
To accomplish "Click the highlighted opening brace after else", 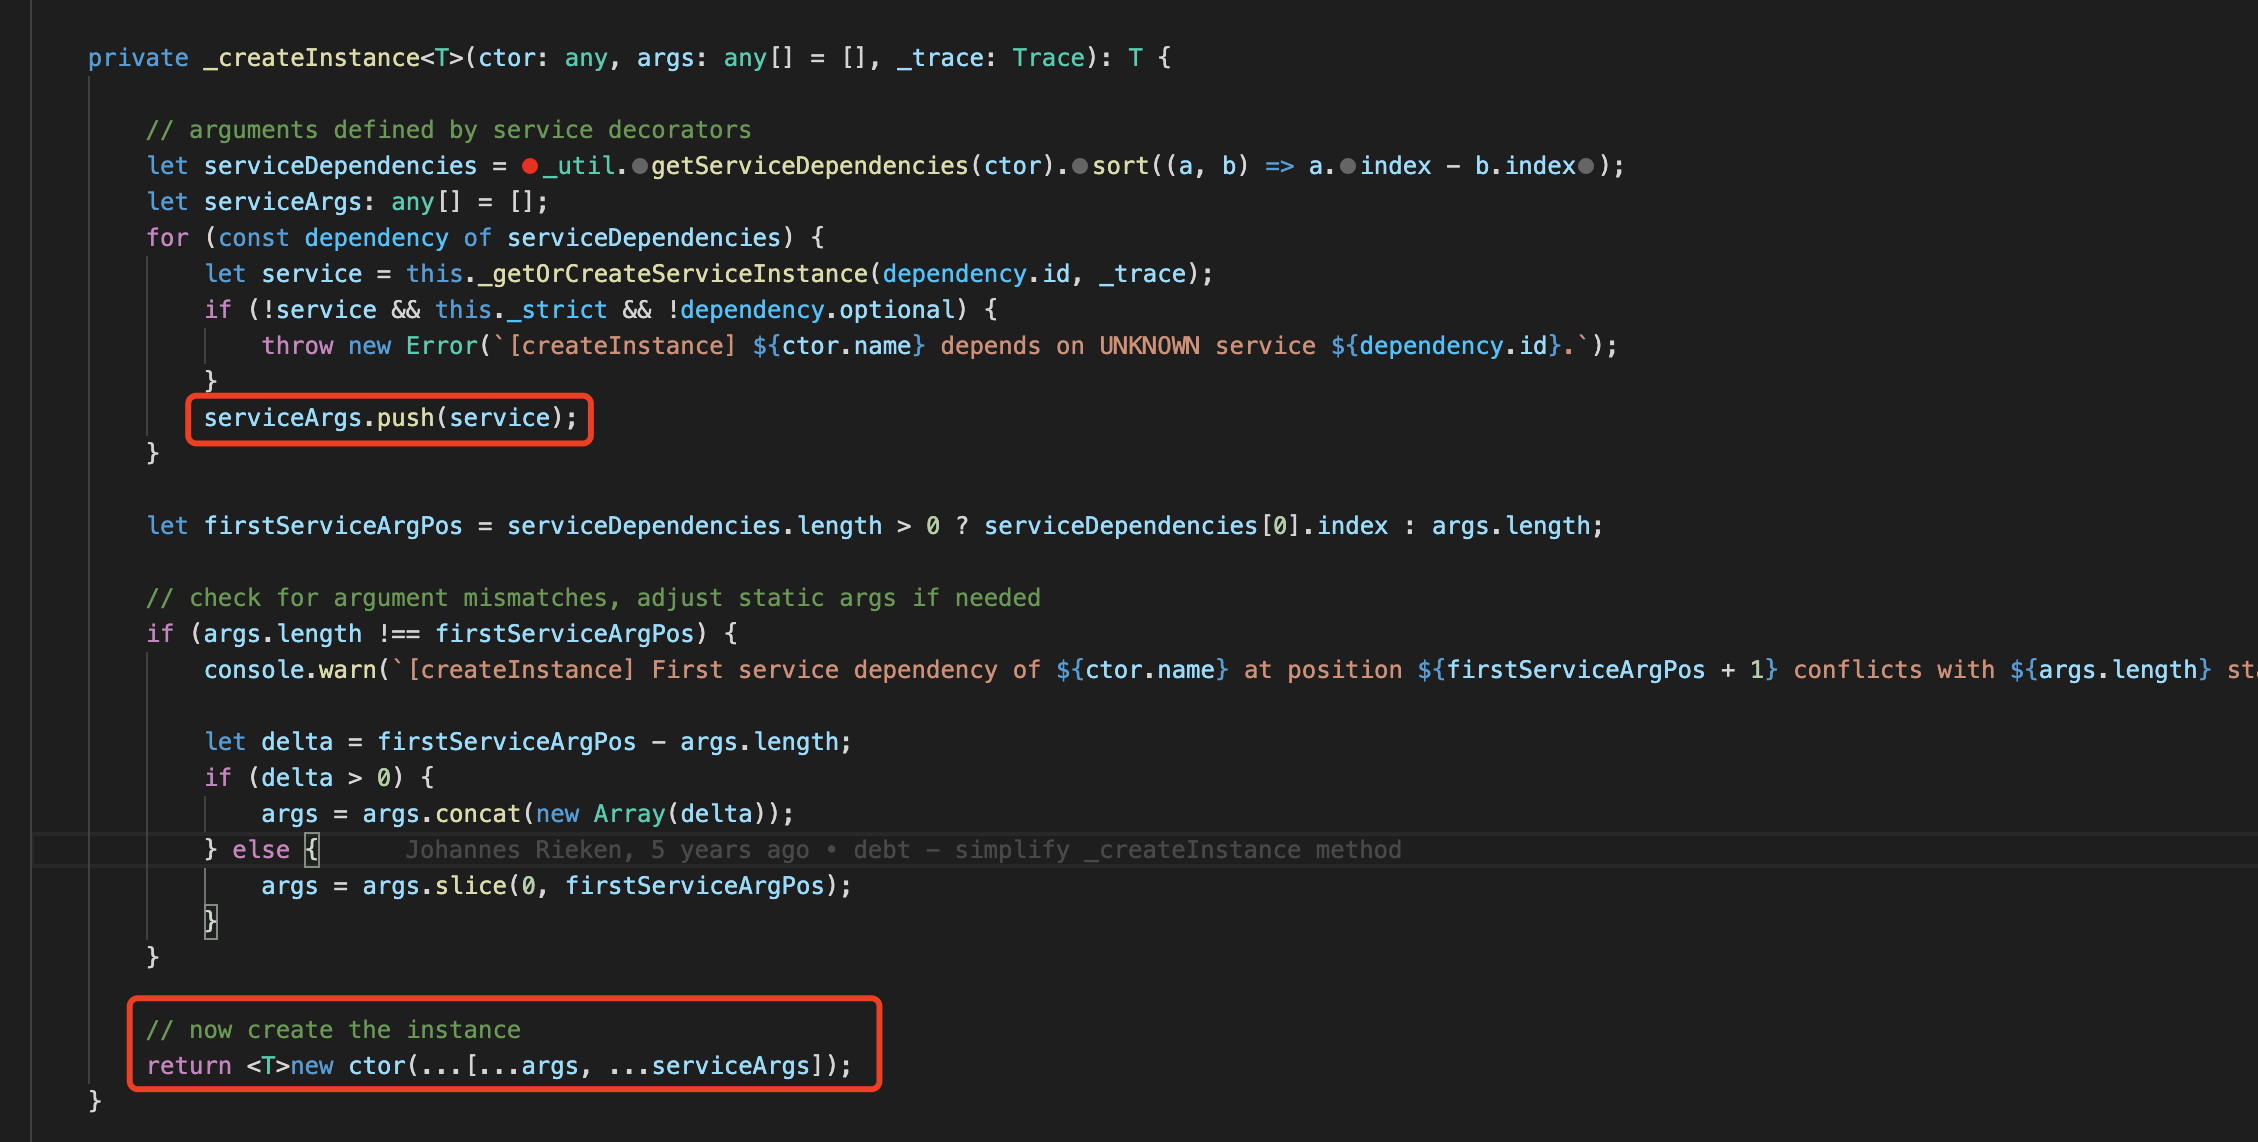I will 312,850.
